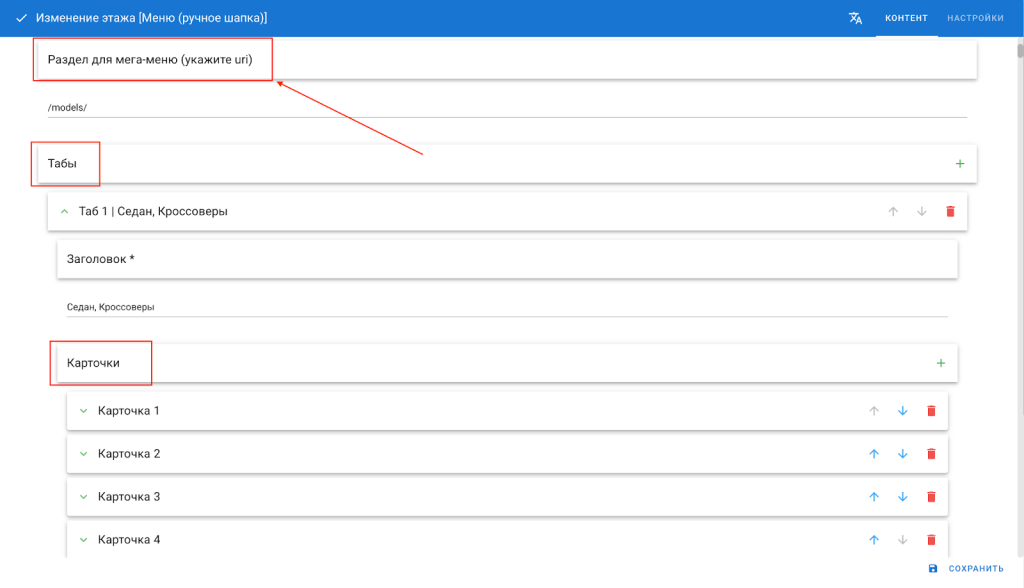Collapse the Таб 1 section chevron

(65, 211)
